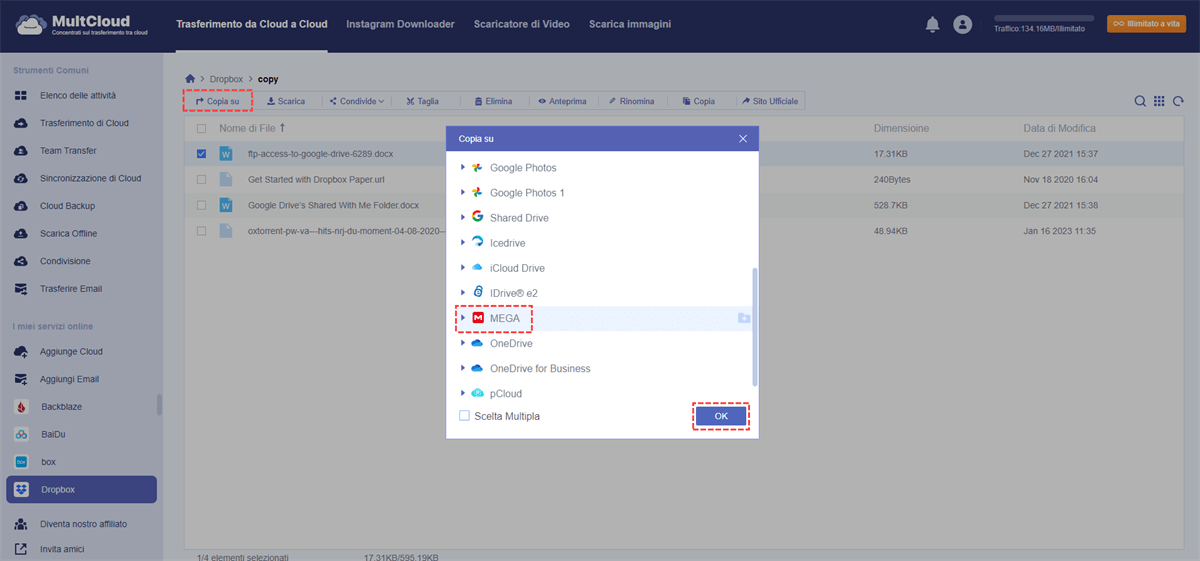
Task: Click the iCloud Drive cloud icon
Action: pyautogui.click(x=478, y=268)
